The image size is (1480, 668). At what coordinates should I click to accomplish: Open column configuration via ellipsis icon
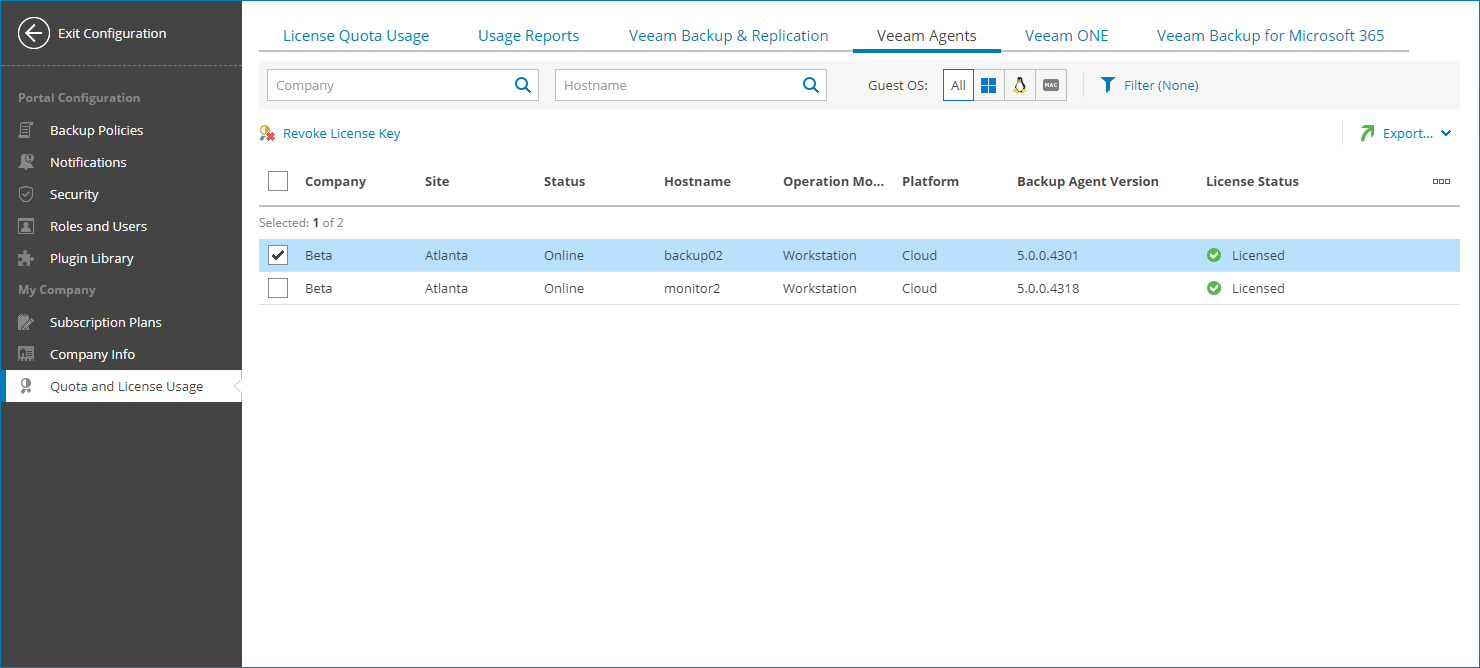pos(1441,181)
